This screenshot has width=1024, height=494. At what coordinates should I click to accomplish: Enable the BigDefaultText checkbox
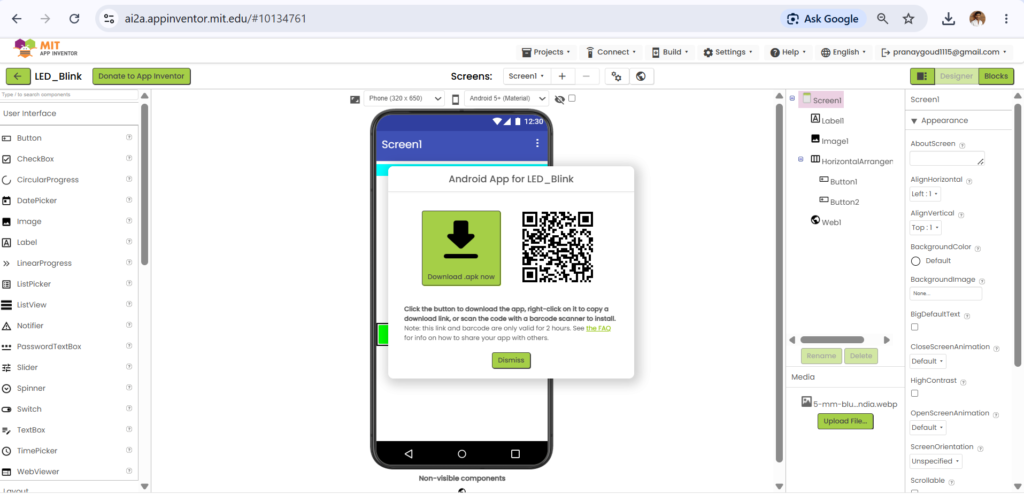coord(914,327)
